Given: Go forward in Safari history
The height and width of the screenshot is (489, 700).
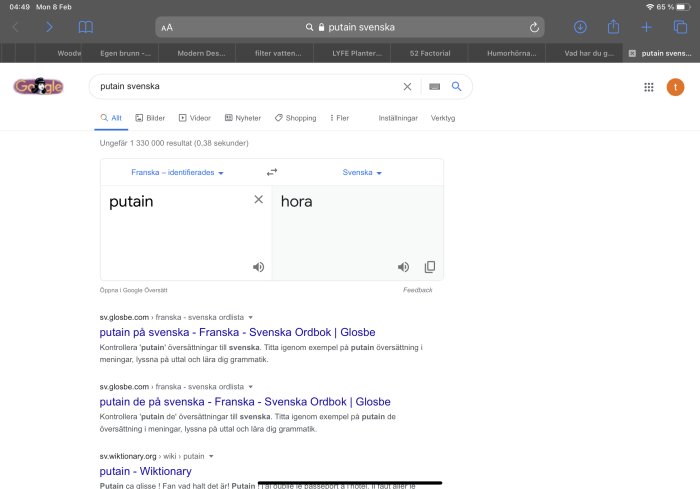Looking at the screenshot, I should click(x=49, y=27).
